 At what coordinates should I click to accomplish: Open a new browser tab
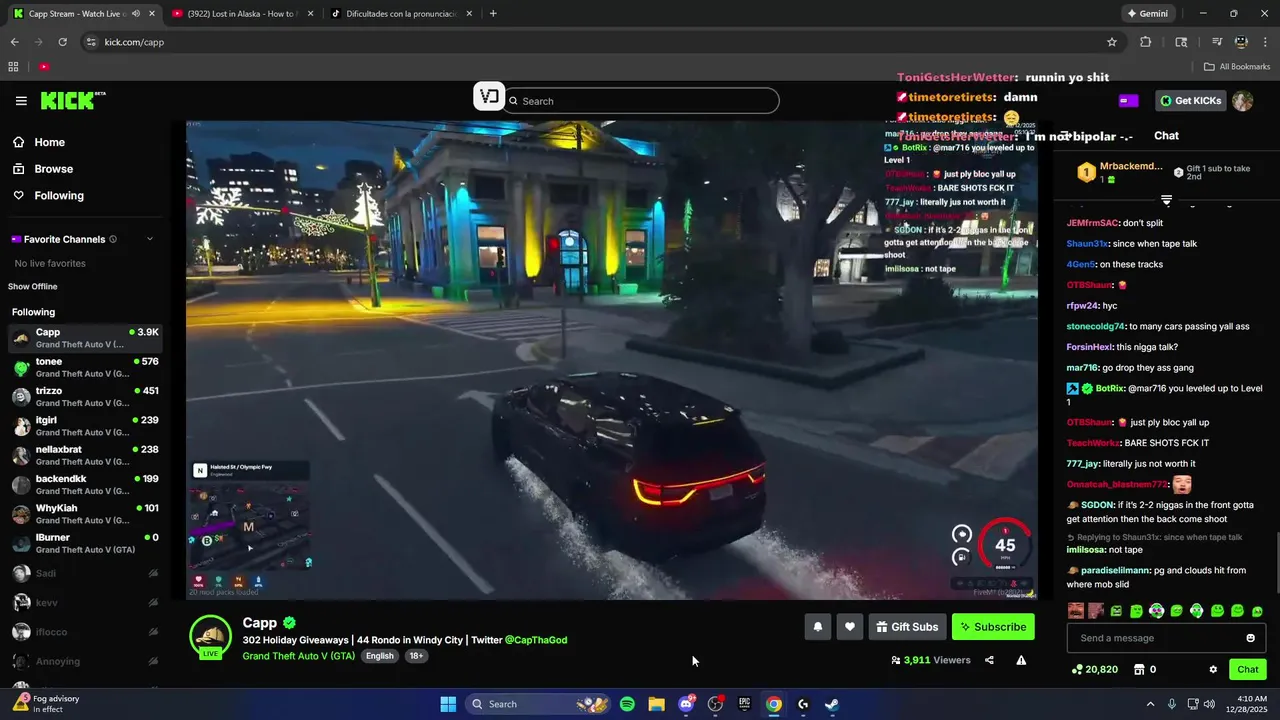pyautogui.click(x=493, y=14)
